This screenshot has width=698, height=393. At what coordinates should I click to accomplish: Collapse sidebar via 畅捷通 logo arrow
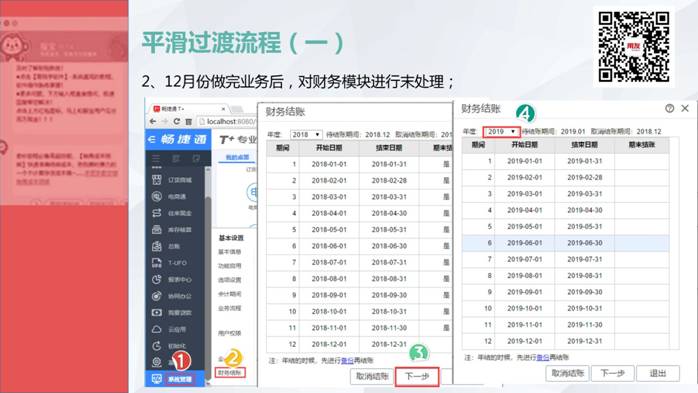151,139
